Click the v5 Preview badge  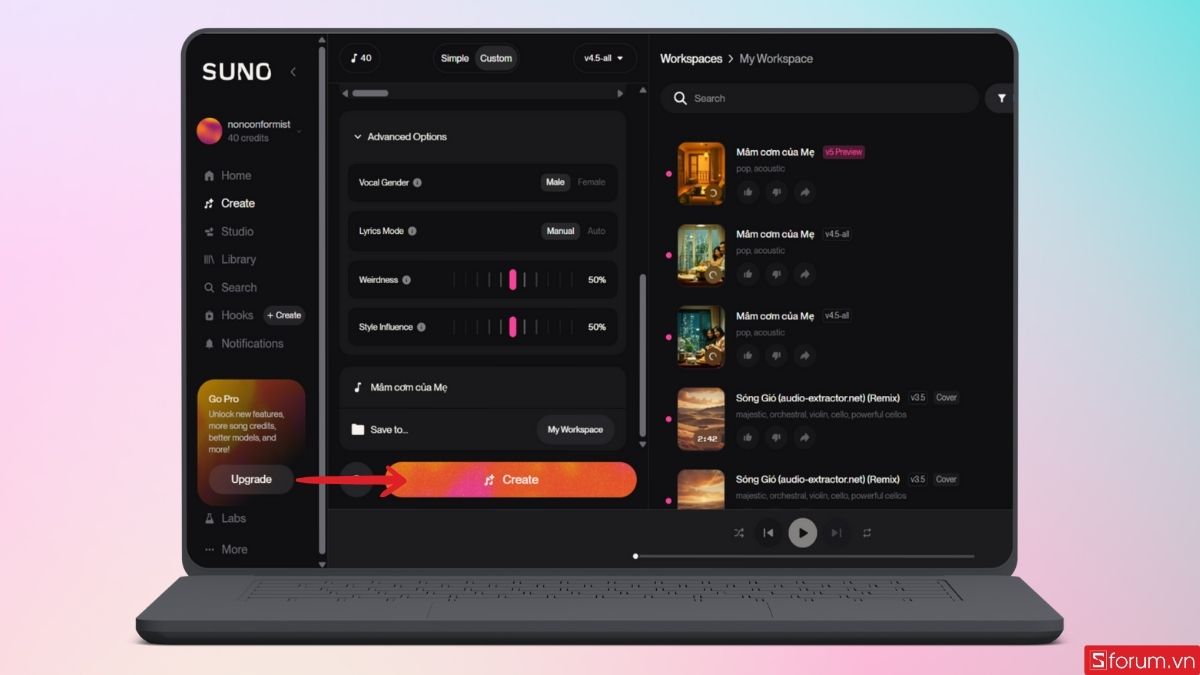843,152
